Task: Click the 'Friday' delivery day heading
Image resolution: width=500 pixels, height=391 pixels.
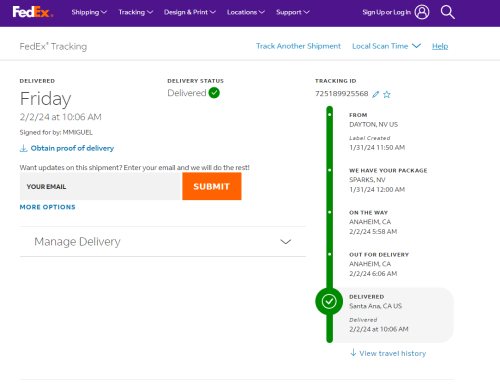Action: pyautogui.click(x=45, y=99)
